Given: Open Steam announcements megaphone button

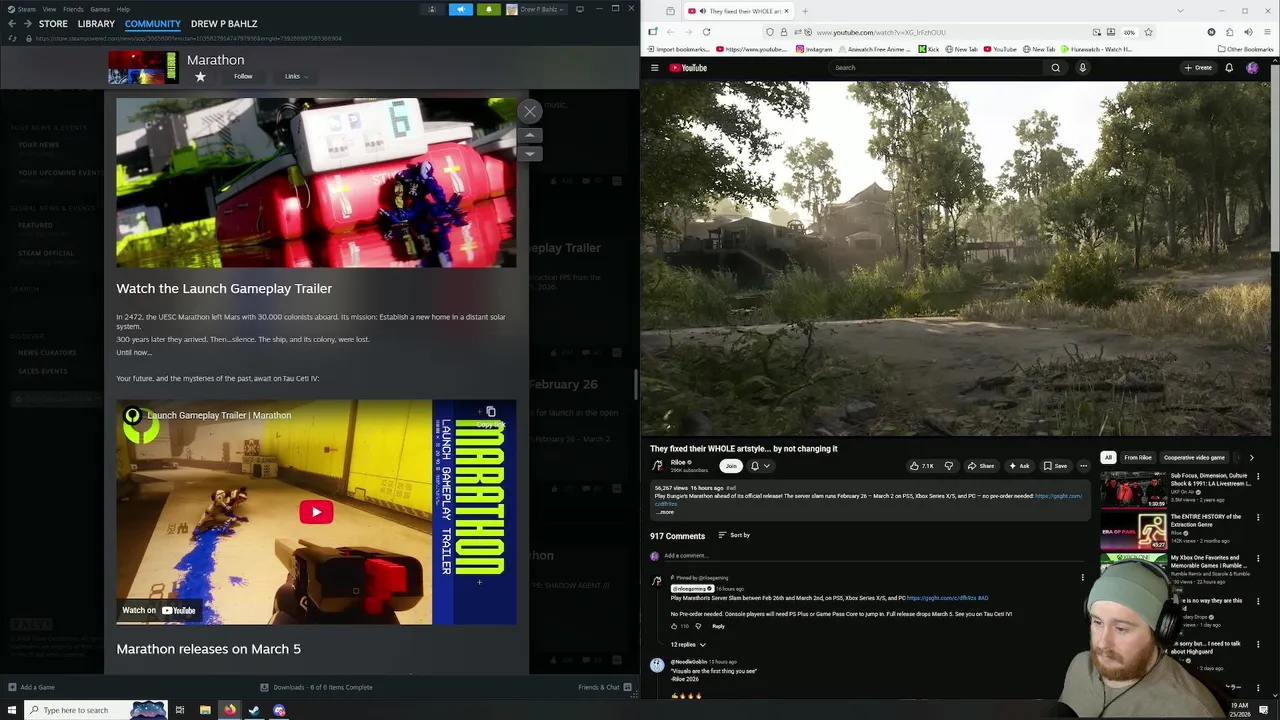Looking at the screenshot, I should click(x=460, y=9).
